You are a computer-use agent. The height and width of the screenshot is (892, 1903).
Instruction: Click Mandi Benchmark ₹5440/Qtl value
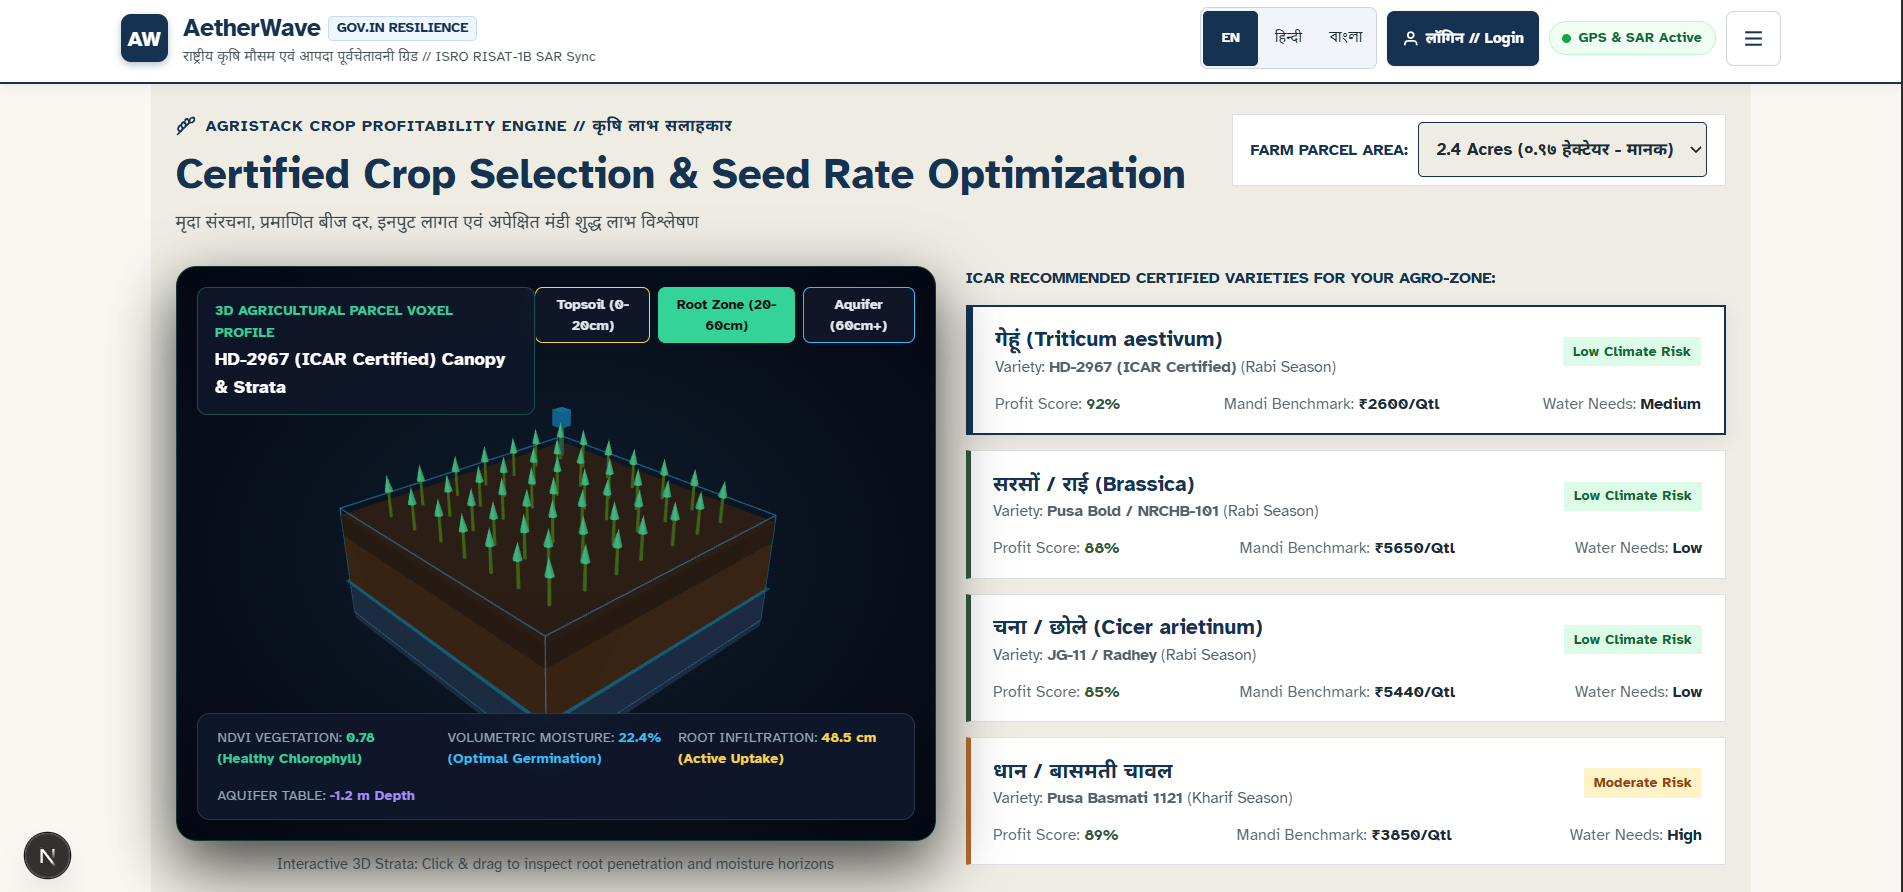(1415, 692)
